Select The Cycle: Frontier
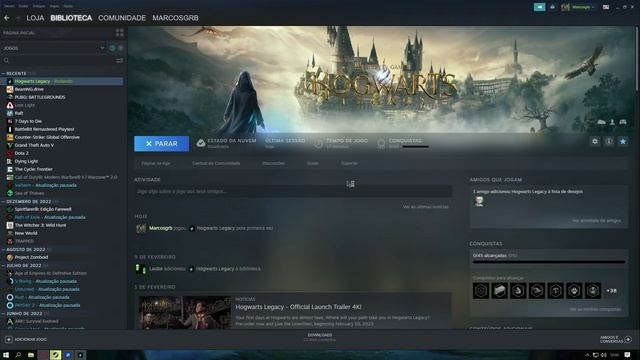This screenshot has width=640, height=360. pyautogui.click(x=33, y=169)
